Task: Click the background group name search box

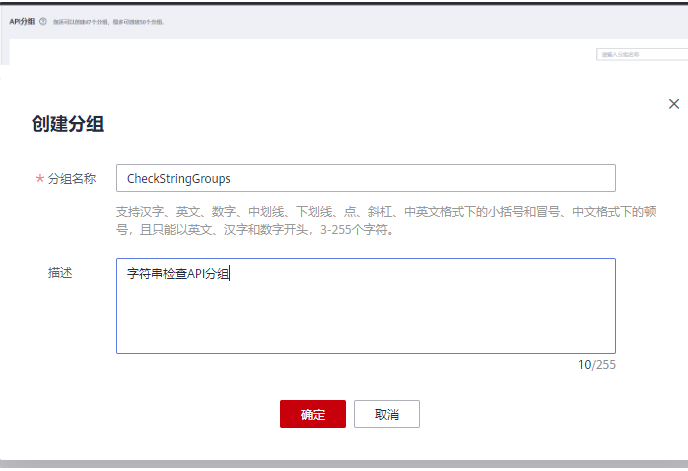Action: (642, 54)
